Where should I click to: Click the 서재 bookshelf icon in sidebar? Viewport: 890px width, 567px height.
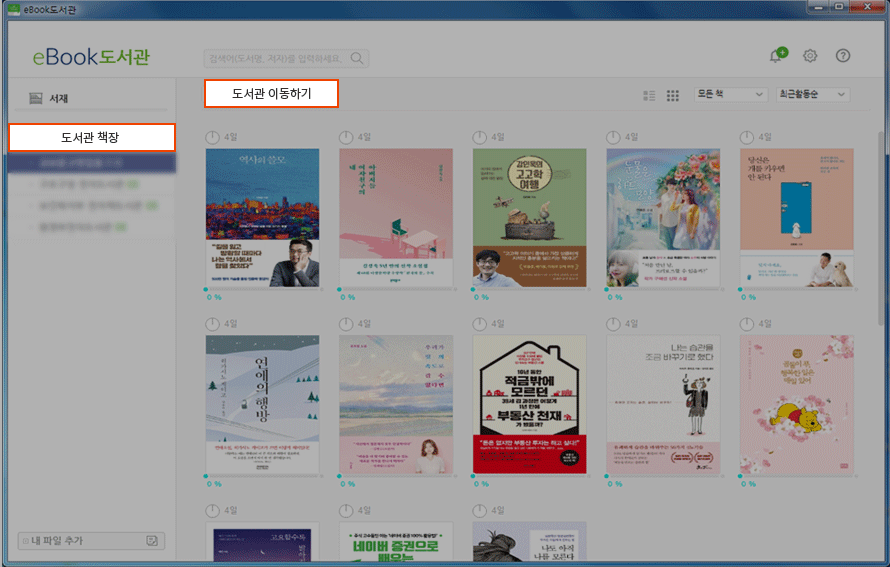pos(36,98)
